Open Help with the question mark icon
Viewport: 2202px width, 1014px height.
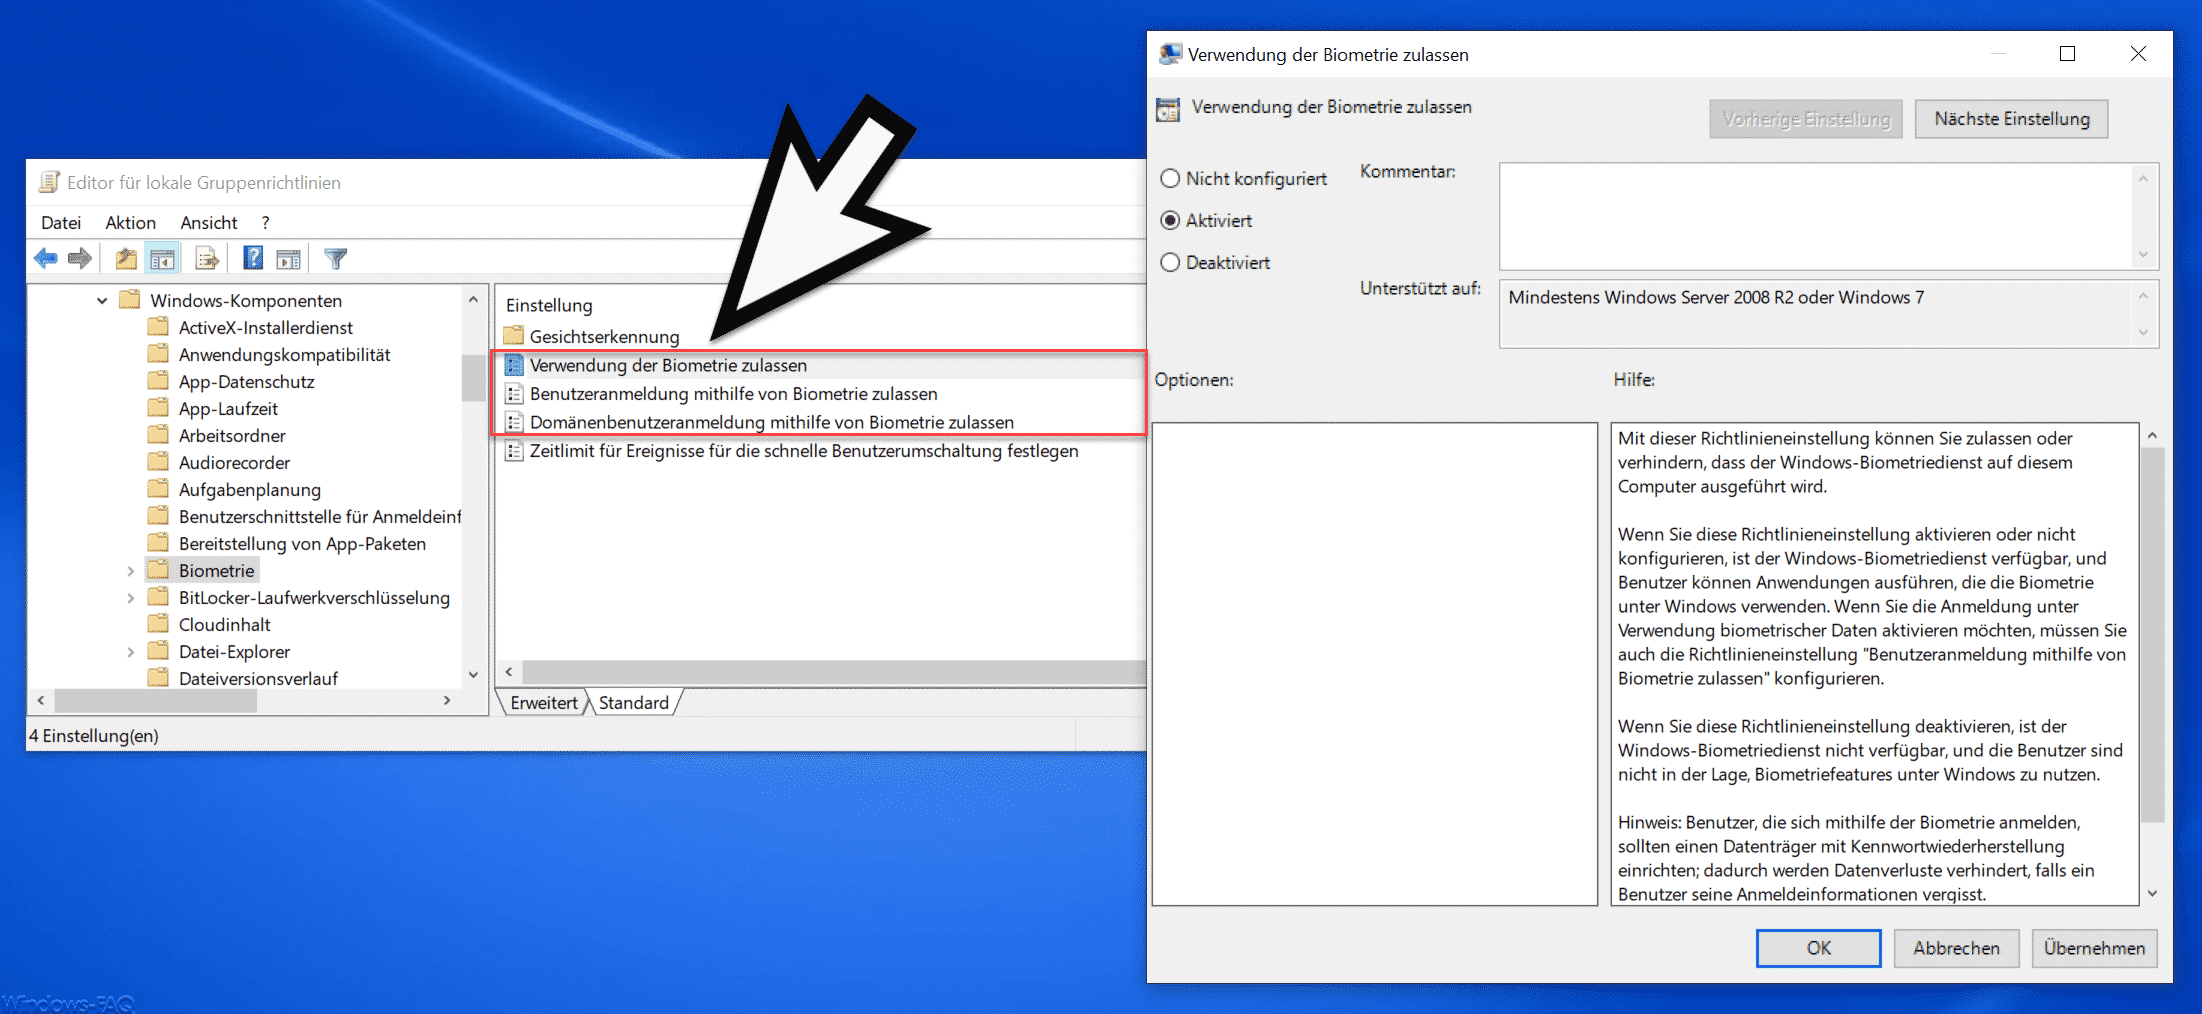[253, 259]
